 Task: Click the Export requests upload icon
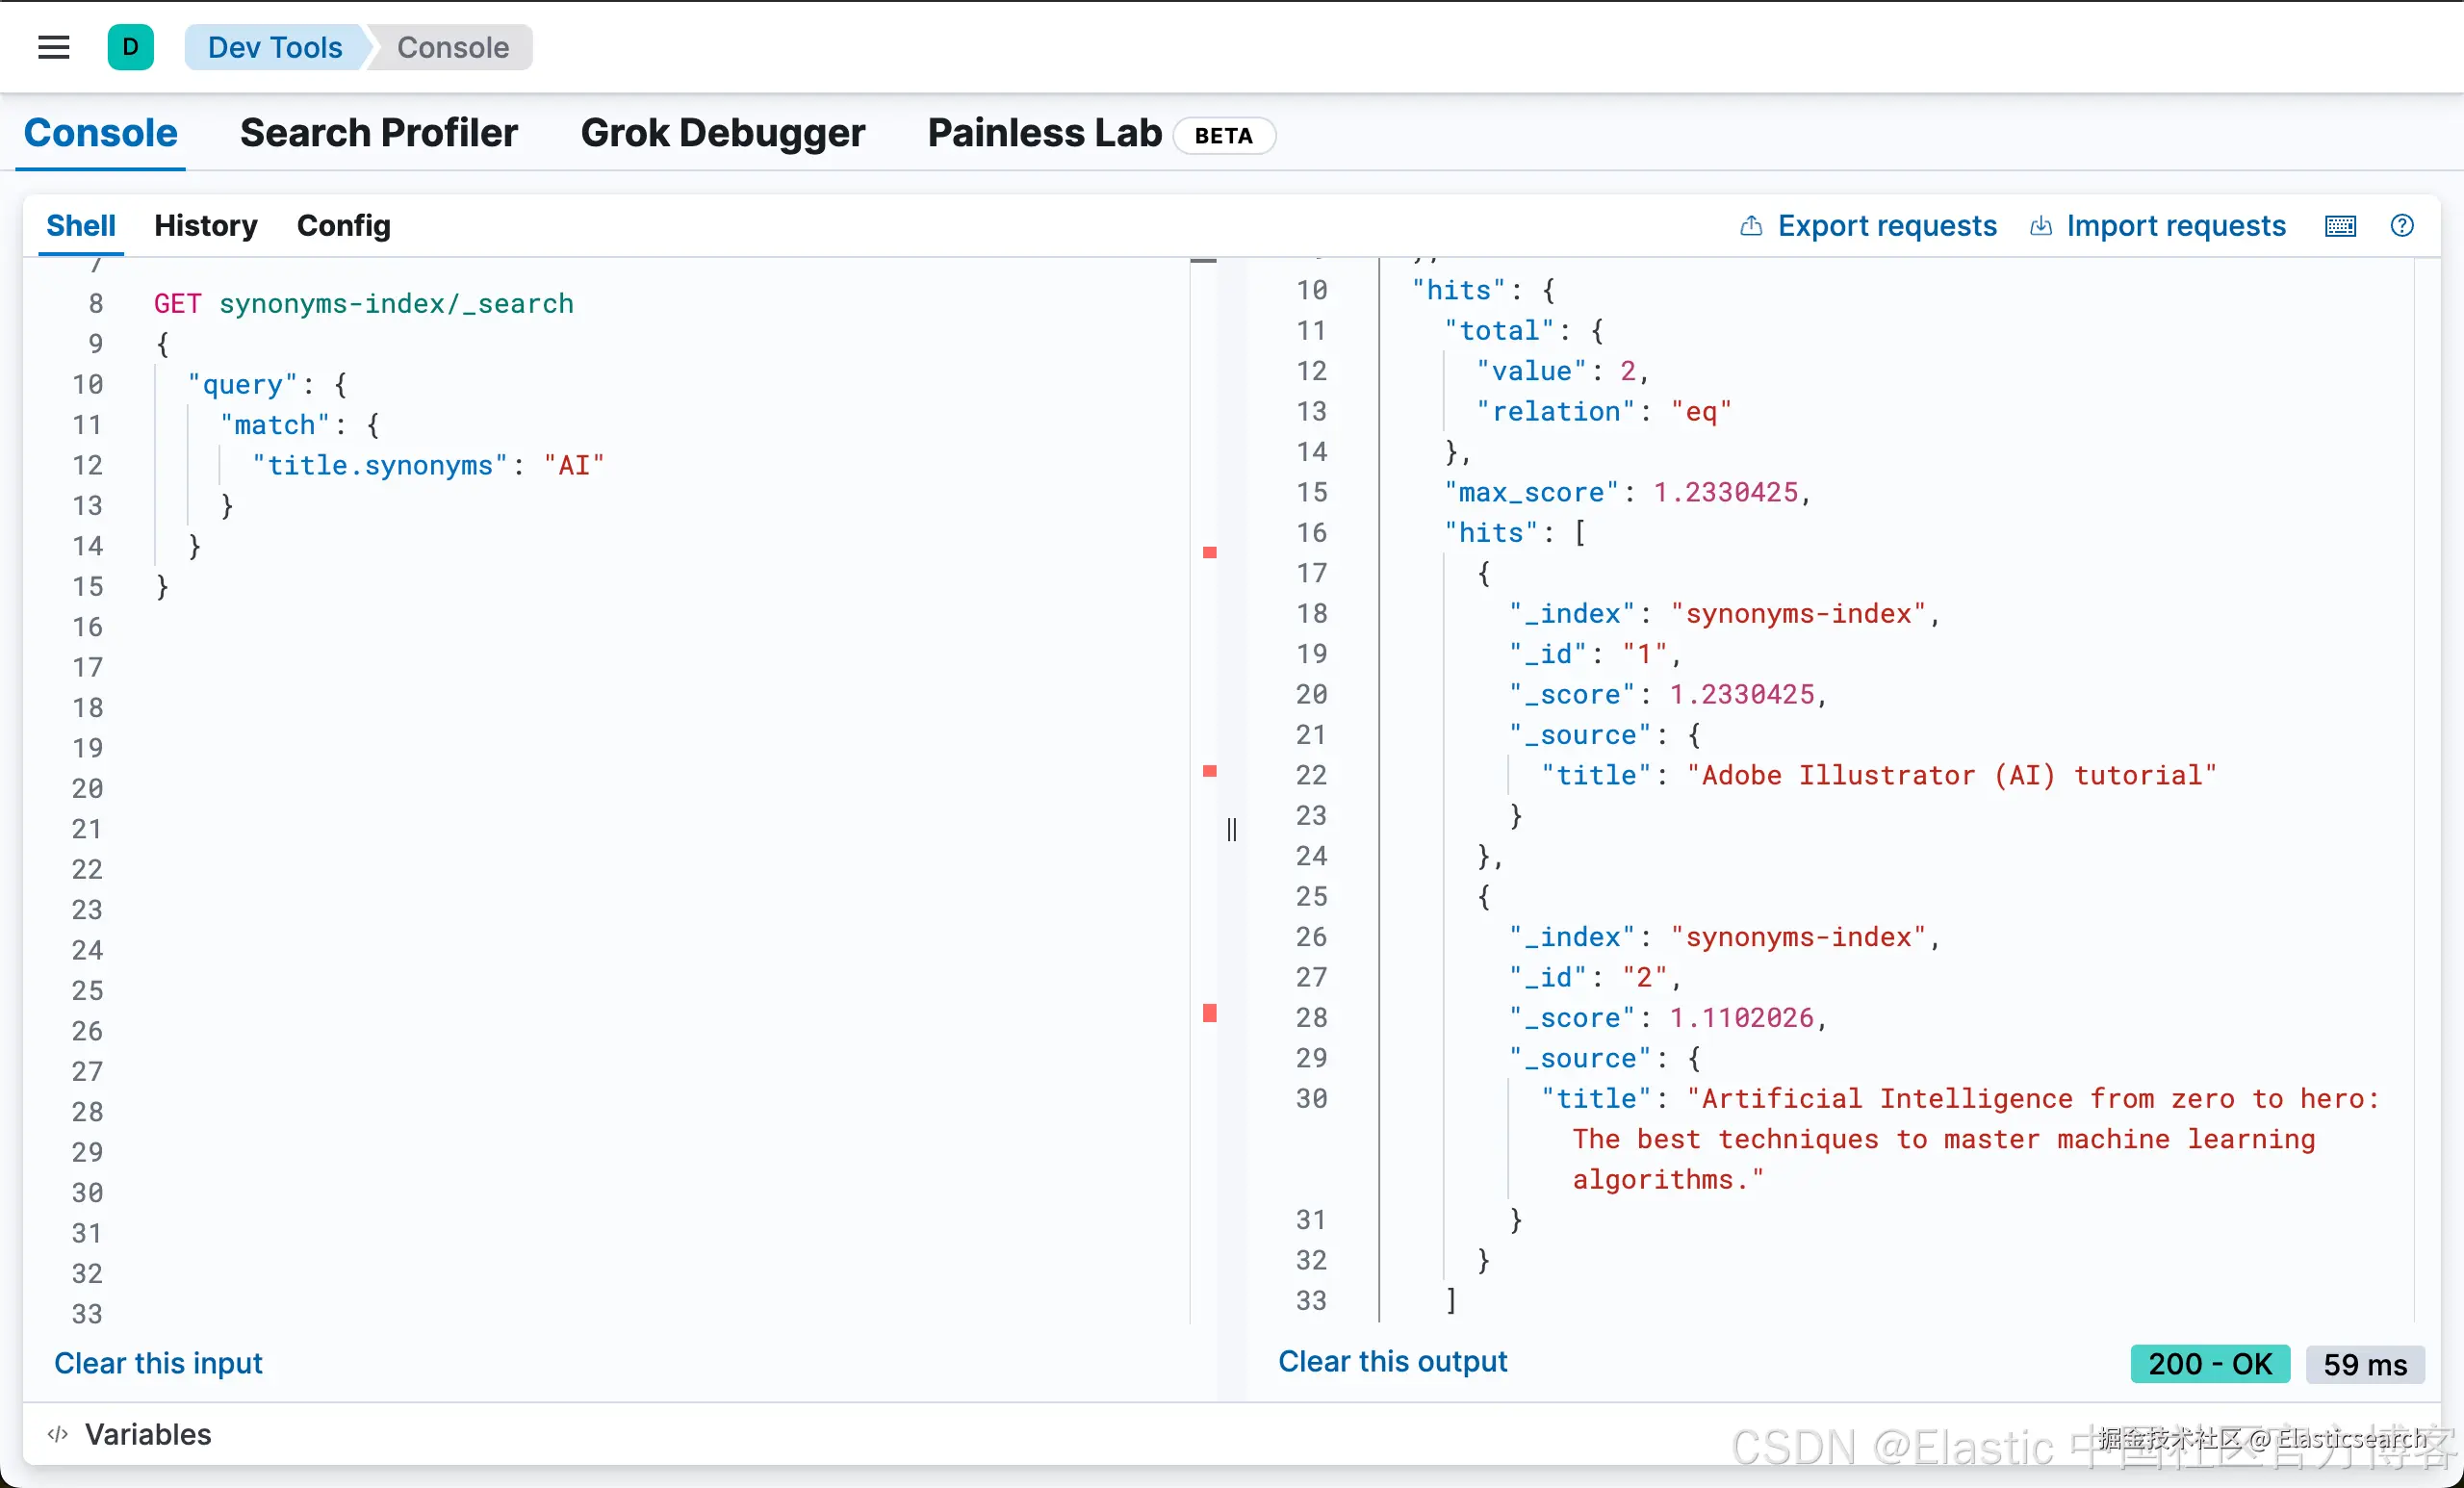coord(1751,226)
